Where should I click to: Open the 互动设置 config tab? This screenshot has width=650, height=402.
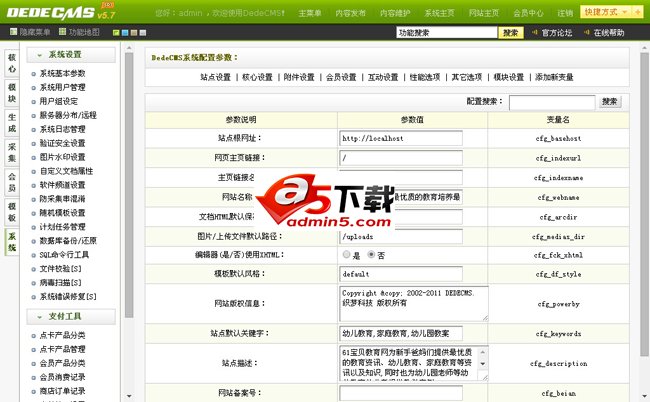pyautogui.click(x=383, y=77)
